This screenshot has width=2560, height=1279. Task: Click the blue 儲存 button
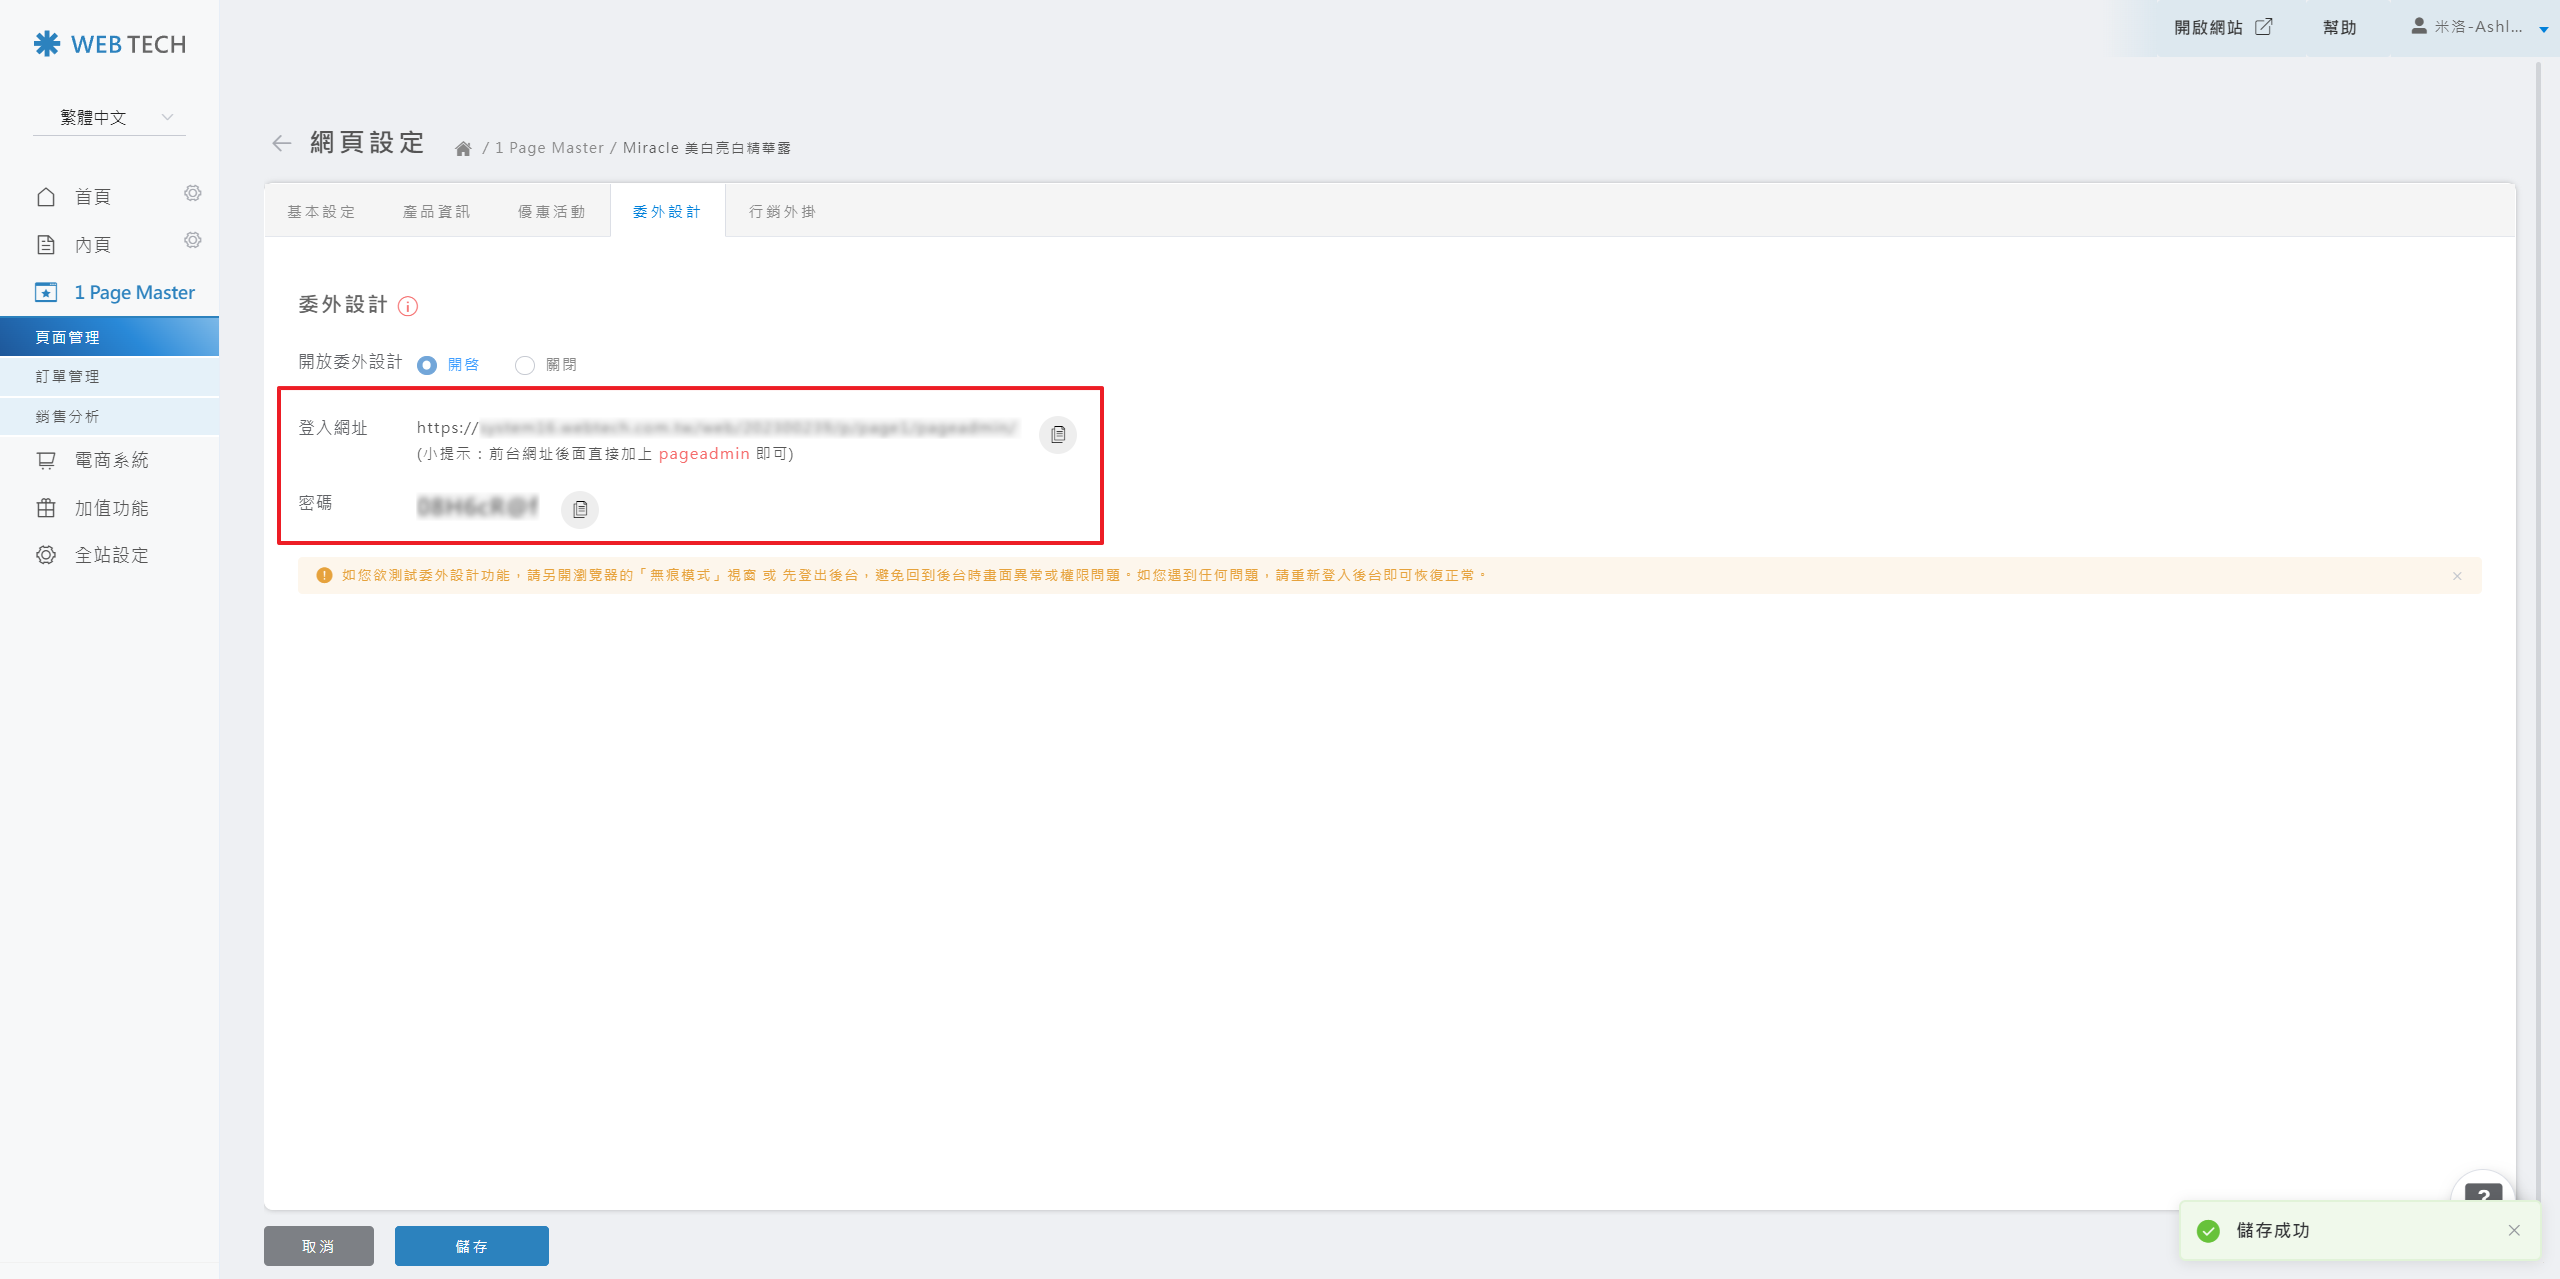[471, 1246]
